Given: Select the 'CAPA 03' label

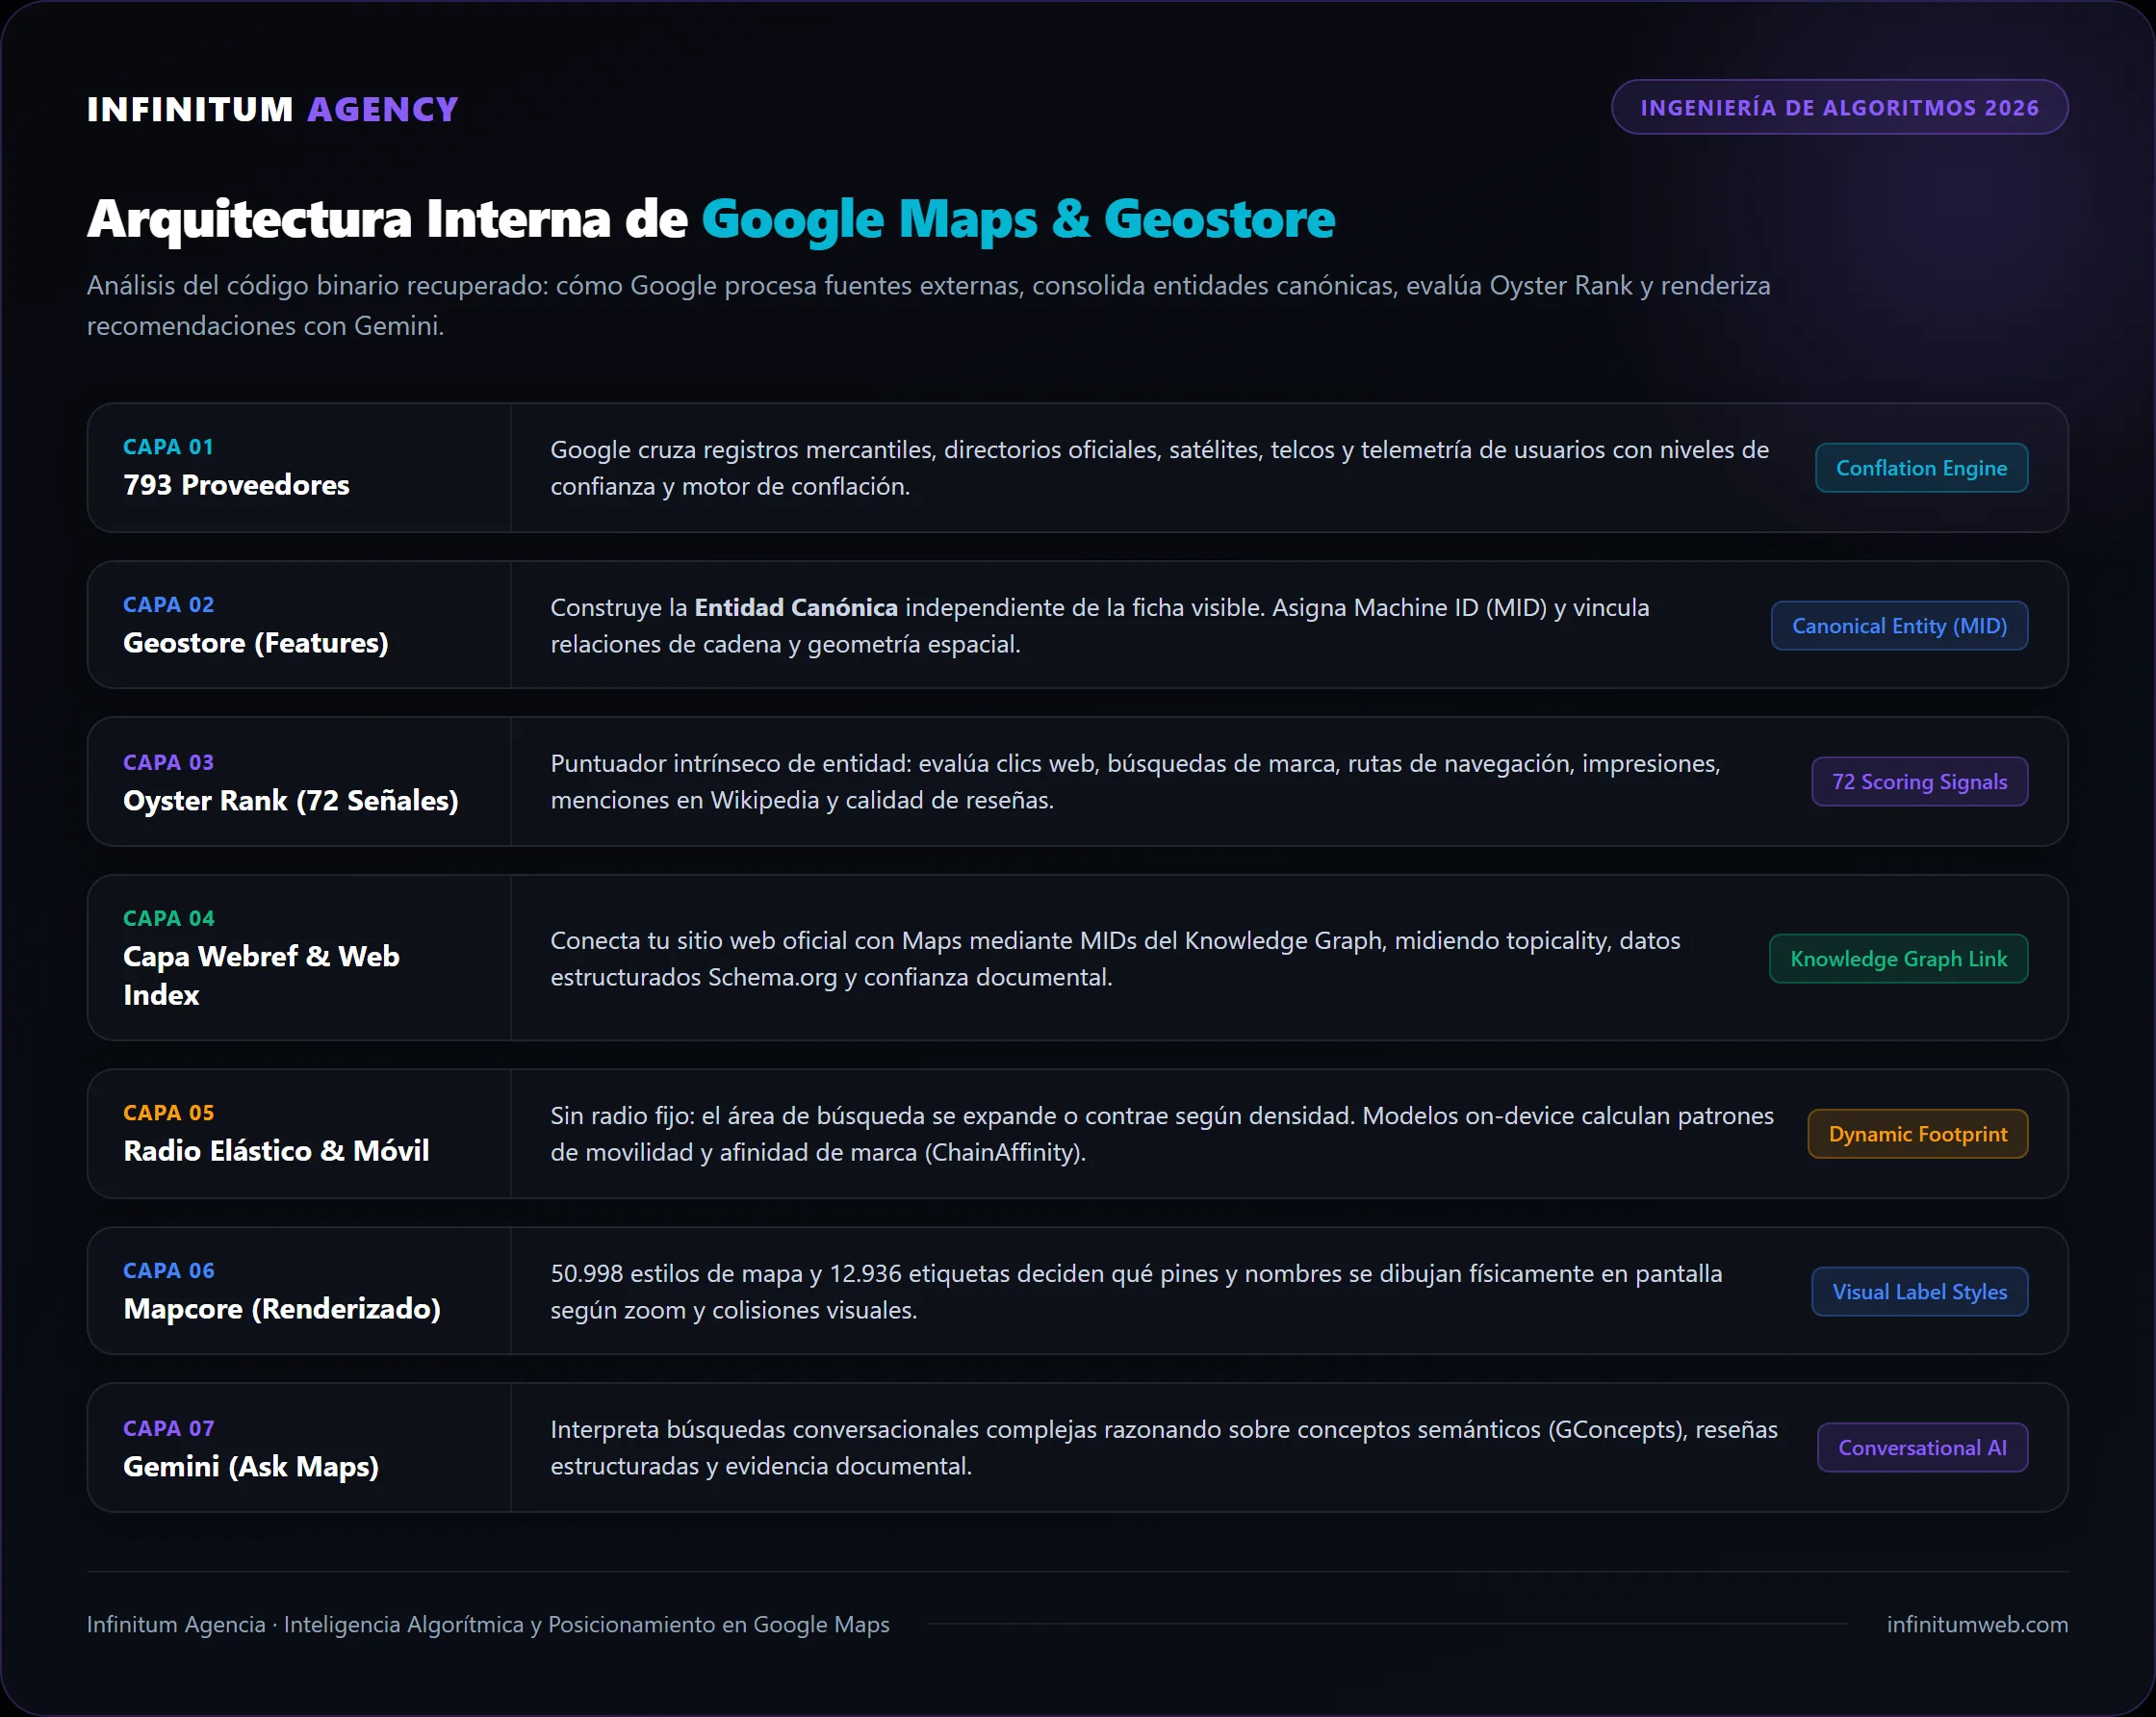Looking at the screenshot, I should (168, 762).
